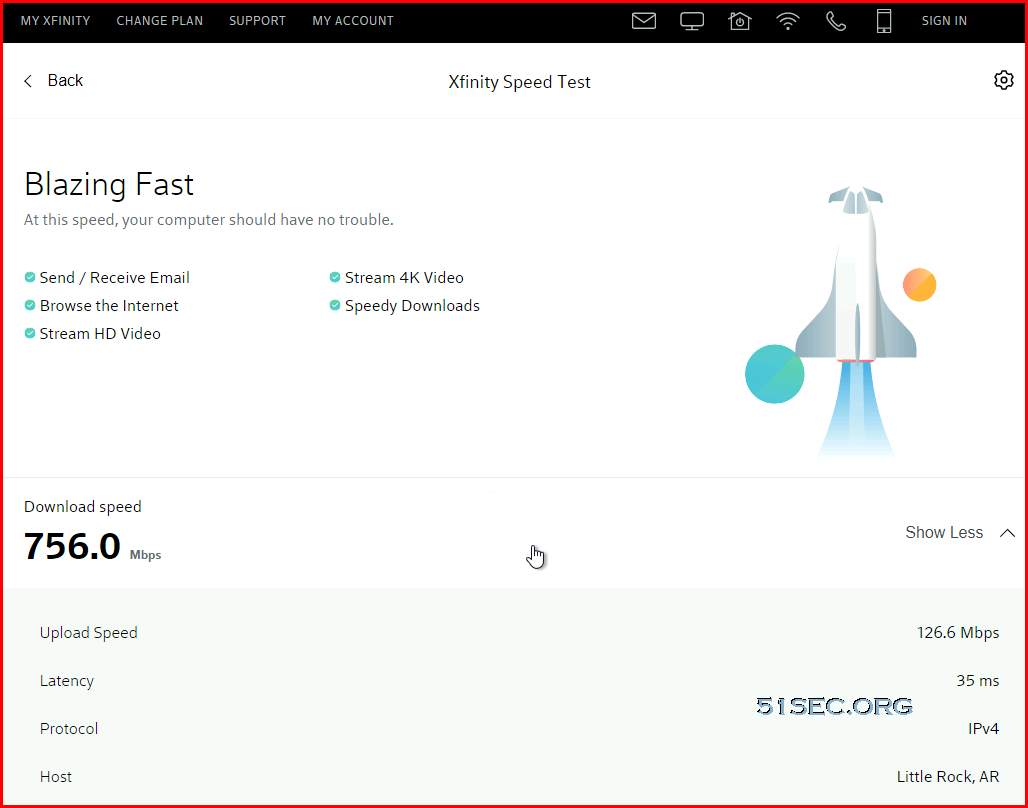Image resolution: width=1028 pixels, height=808 pixels.
Task: Click the Xfinity Speed Test title
Action: (519, 82)
